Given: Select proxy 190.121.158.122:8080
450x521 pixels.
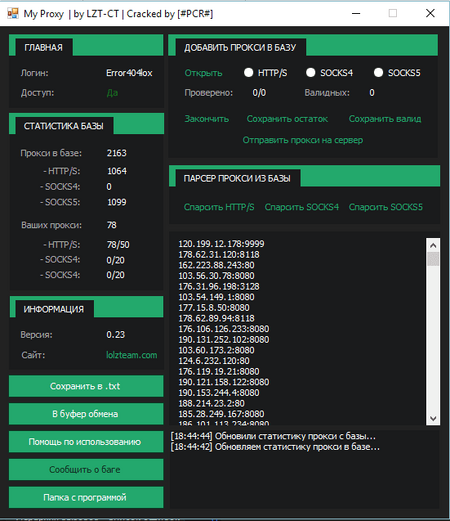Looking at the screenshot, I should point(224,382).
